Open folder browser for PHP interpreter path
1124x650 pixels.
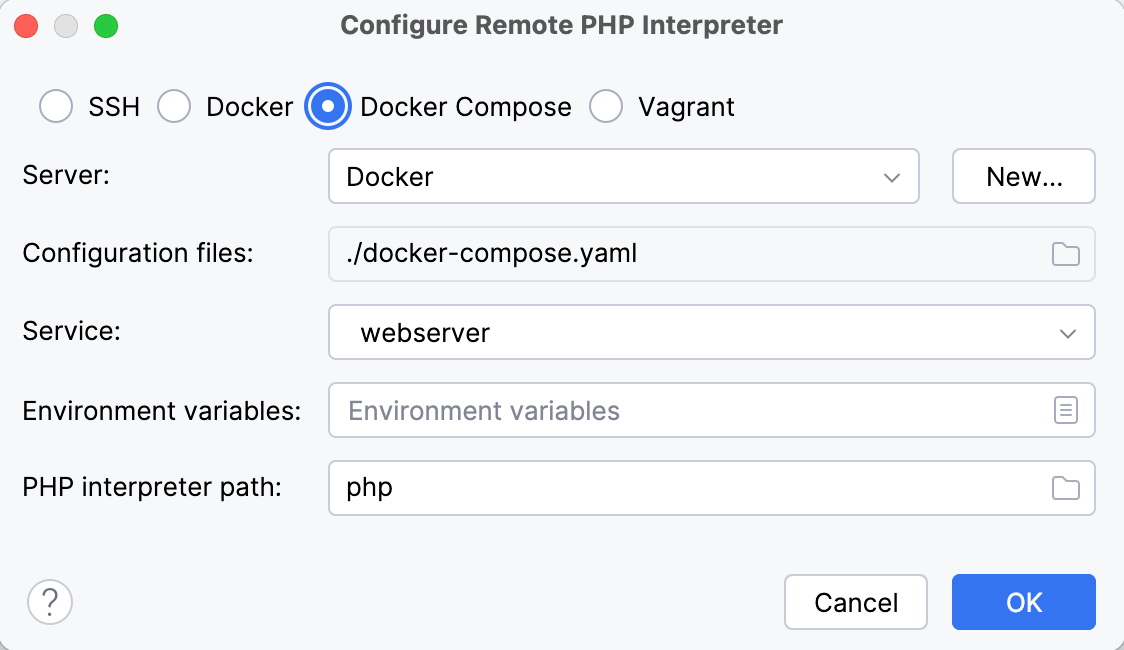point(1066,488)
